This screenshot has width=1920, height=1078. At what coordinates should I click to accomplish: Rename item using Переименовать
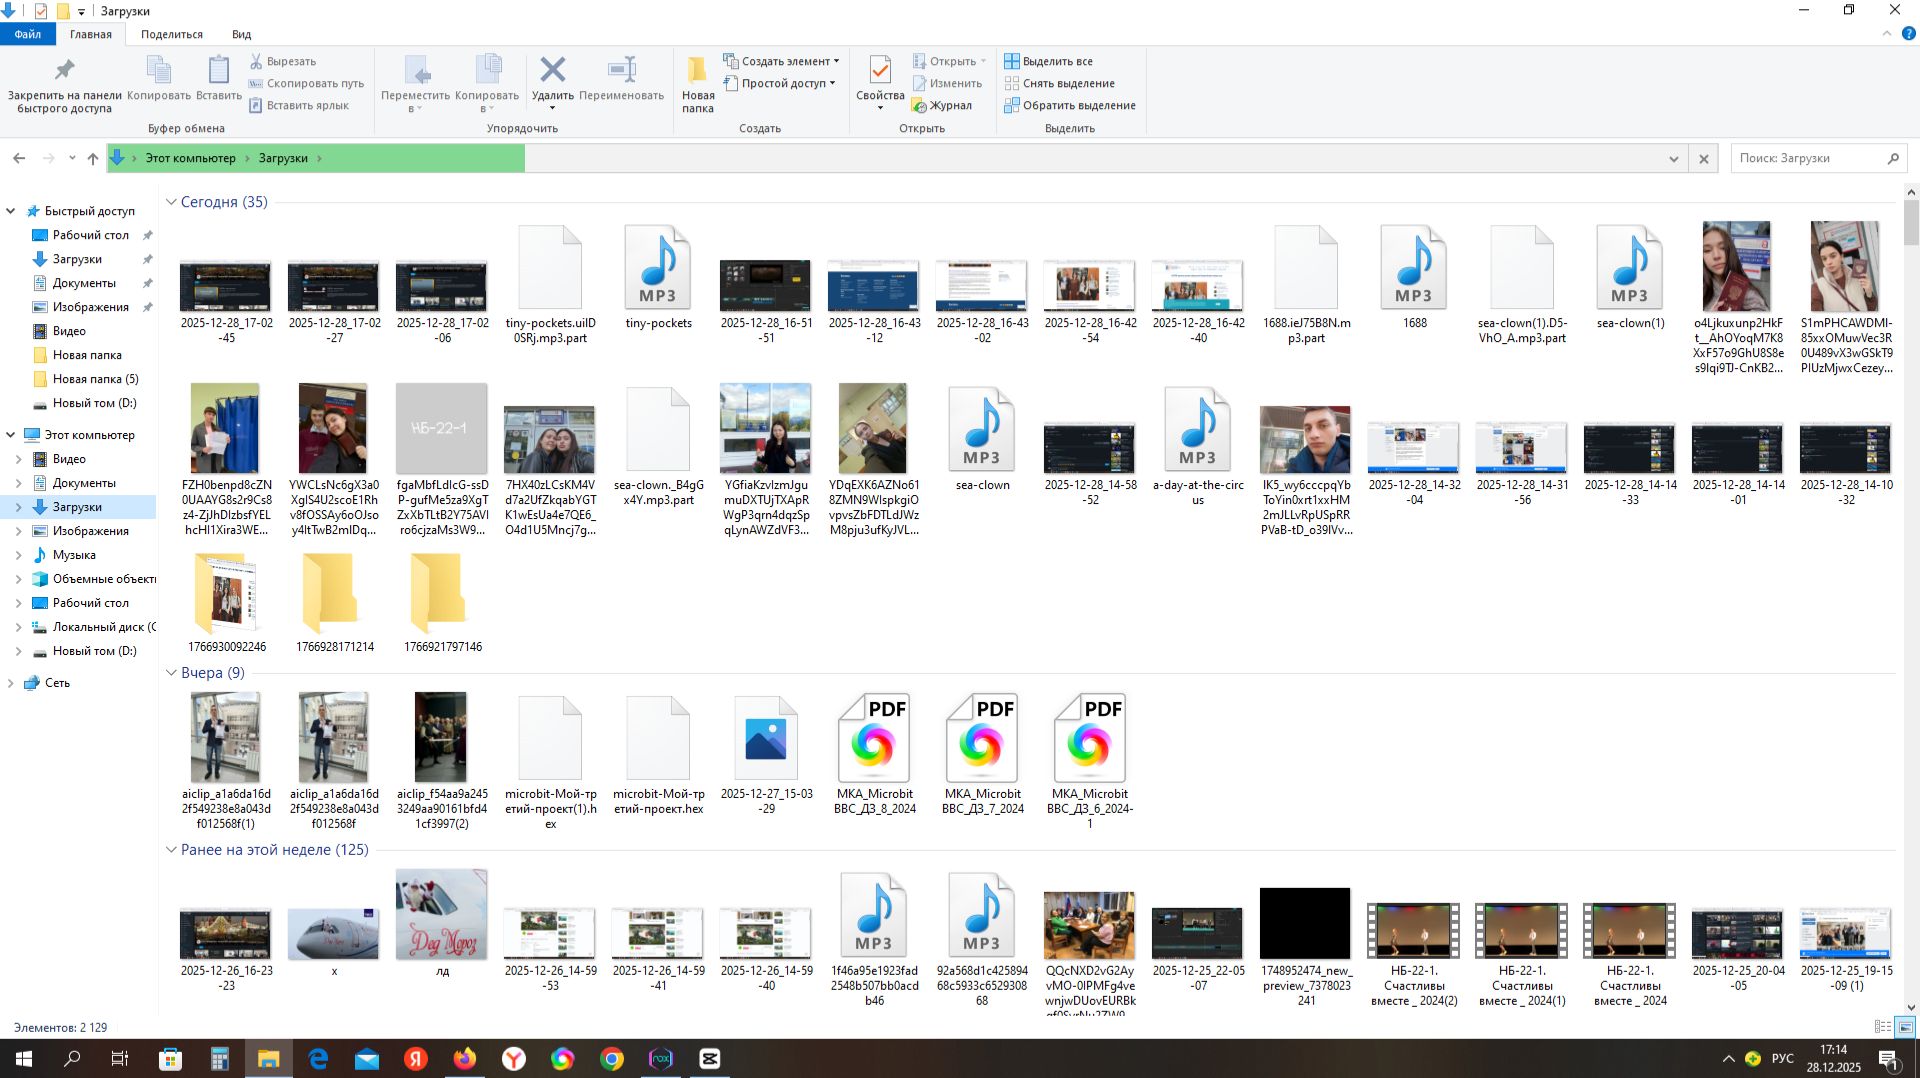coord(621,79)
